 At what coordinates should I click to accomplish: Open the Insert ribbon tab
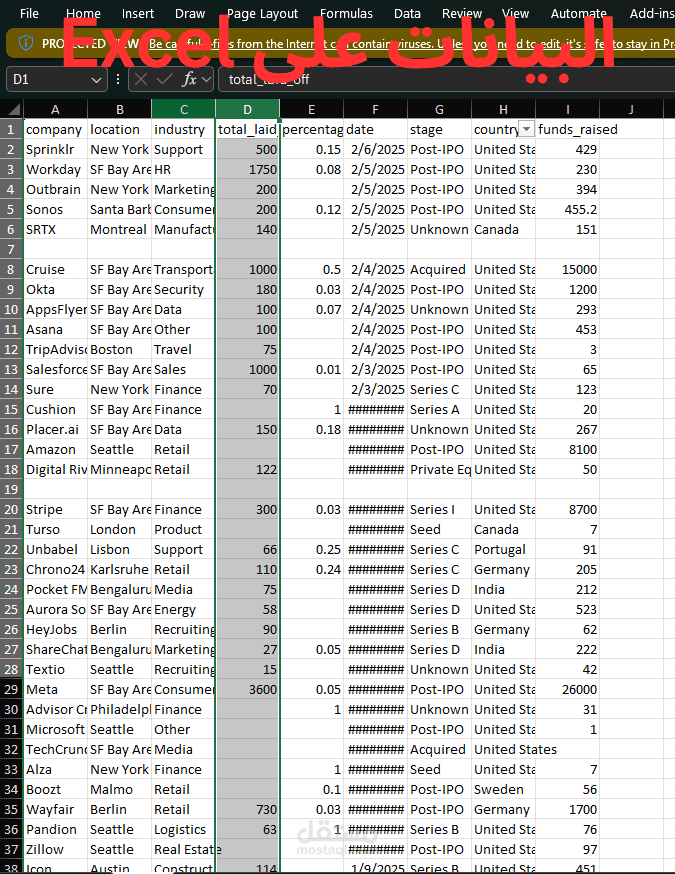click(x=138, y=13)
